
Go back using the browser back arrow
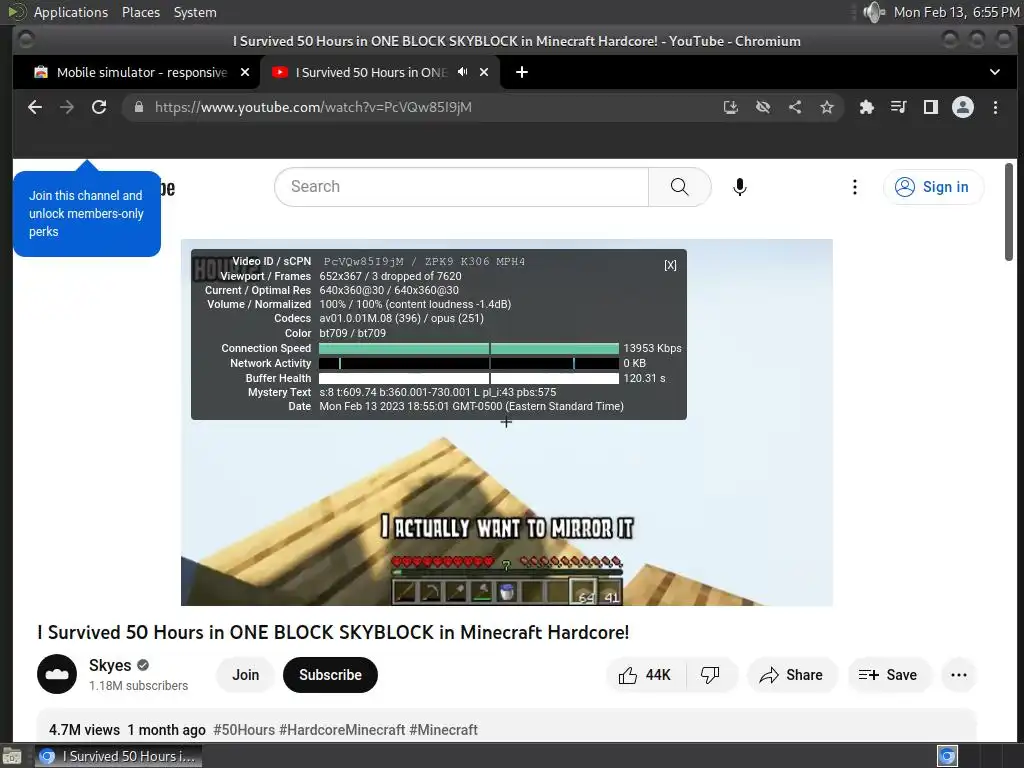pyautogui.click(x=35, y=107)
